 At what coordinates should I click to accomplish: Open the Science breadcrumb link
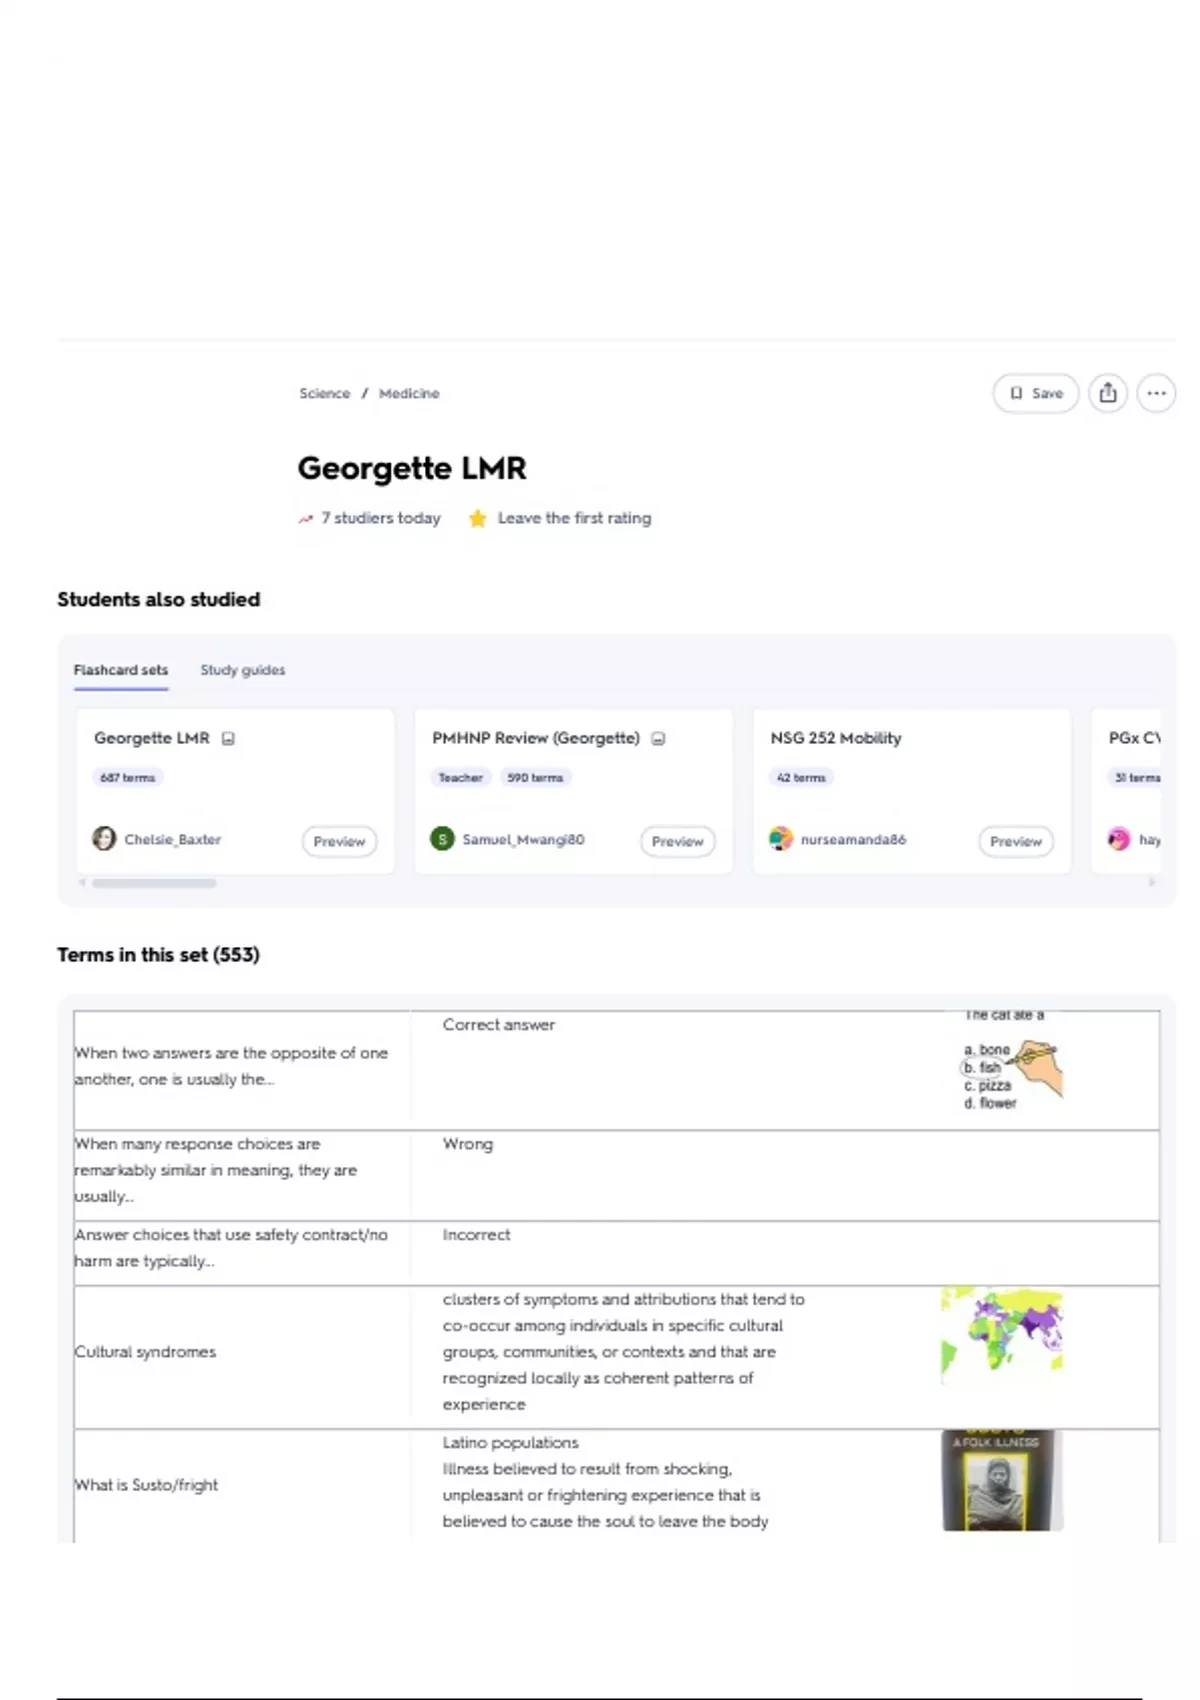point(324,394)
